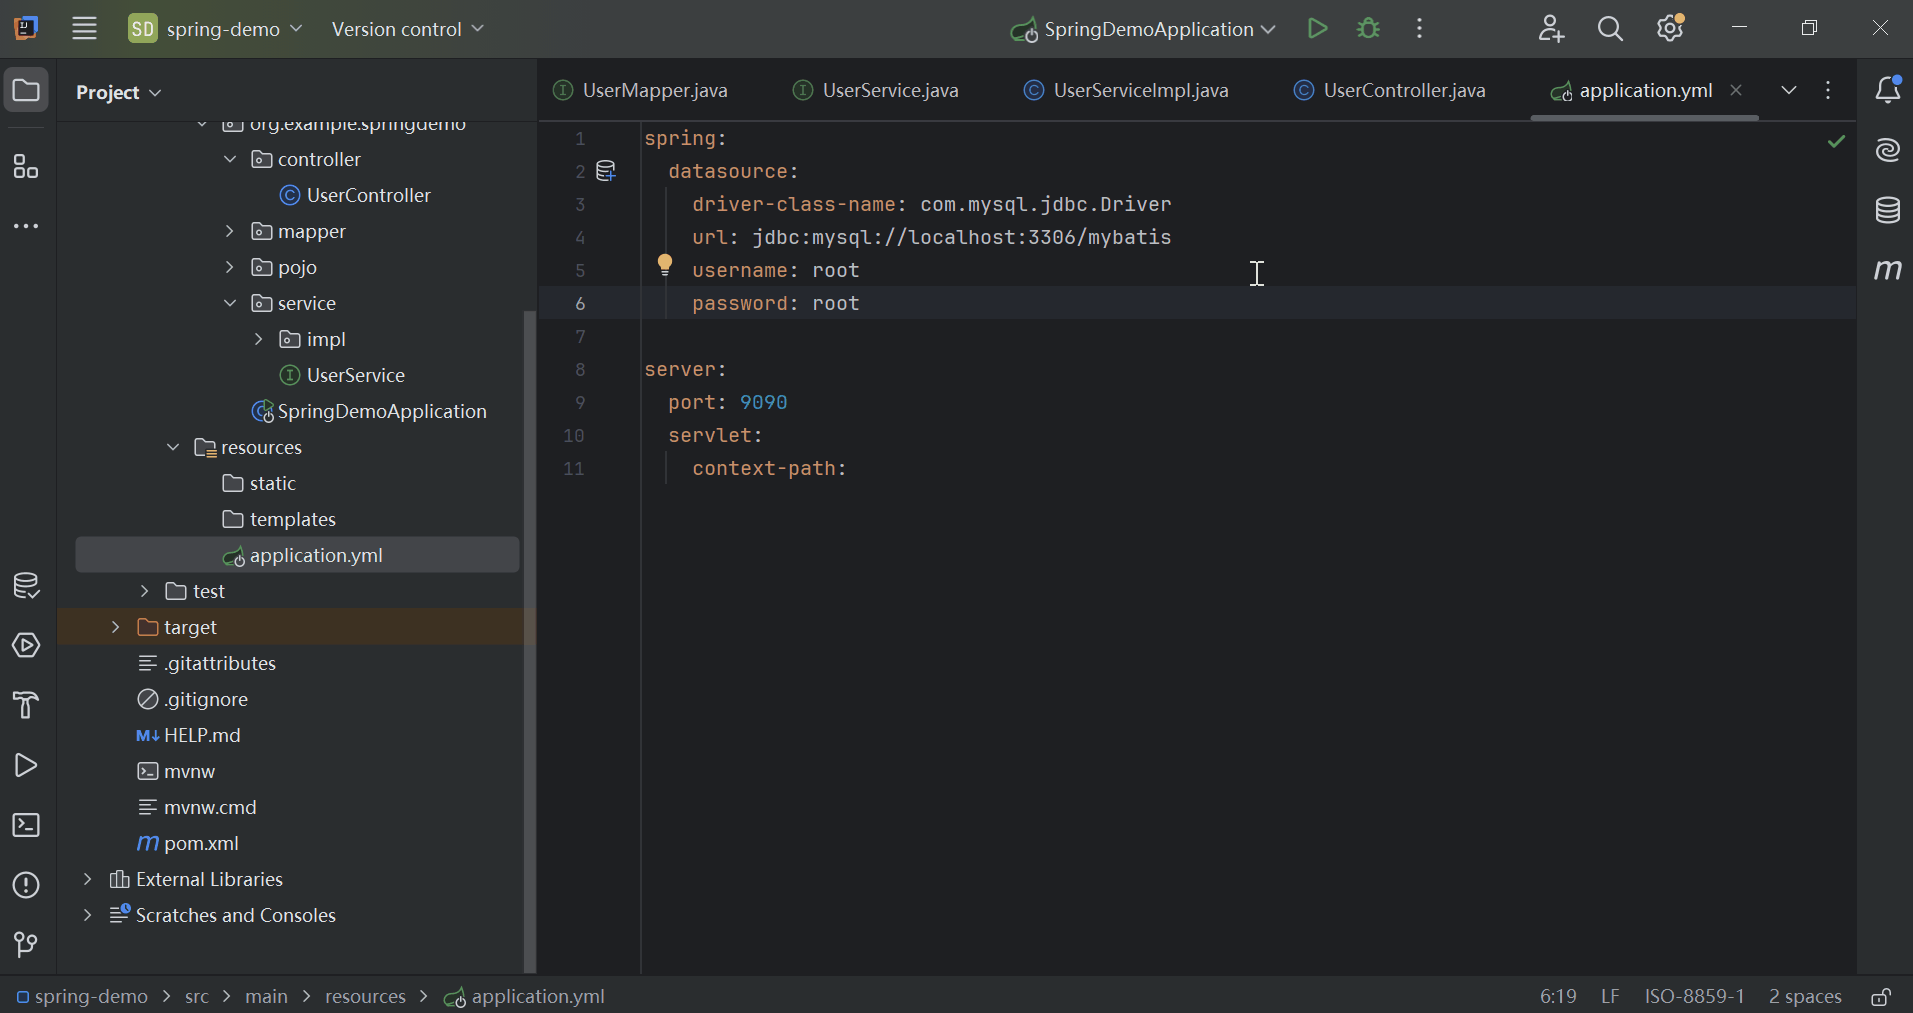Screen dimensions: 1913x1013
Task: Open the Git version control tool window
Action: 26,945
